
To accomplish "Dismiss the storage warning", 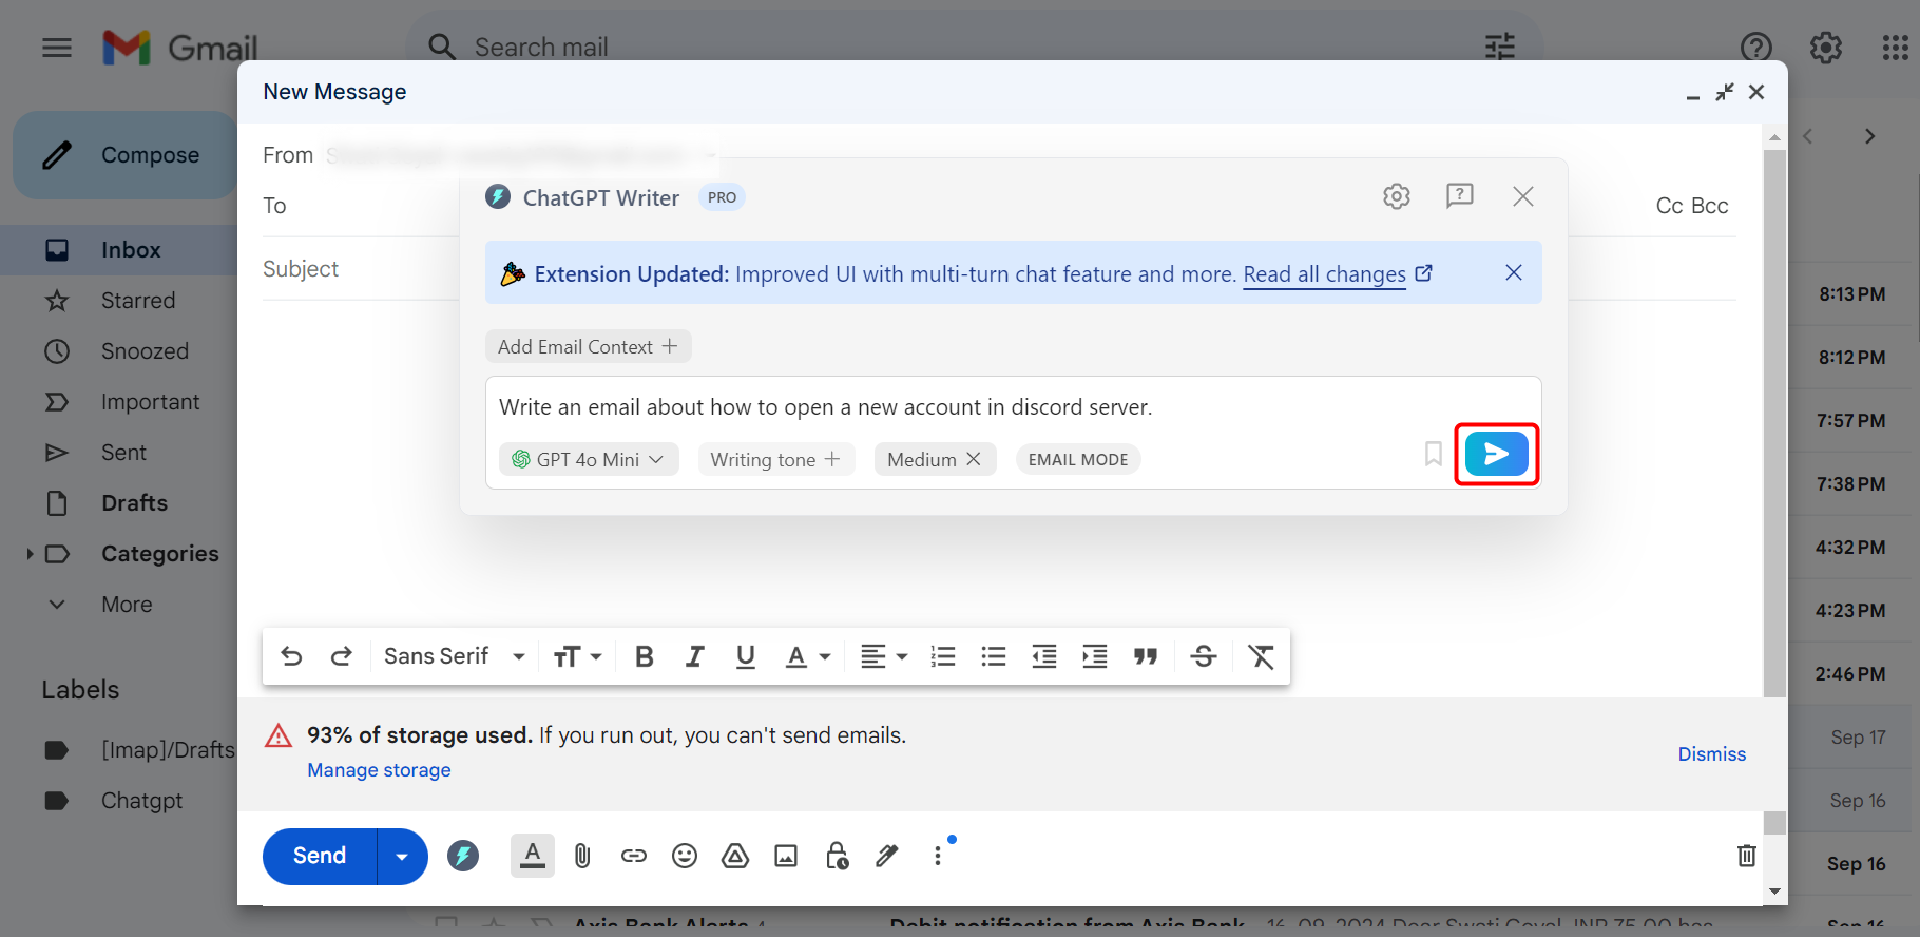I will point(1711,754).
